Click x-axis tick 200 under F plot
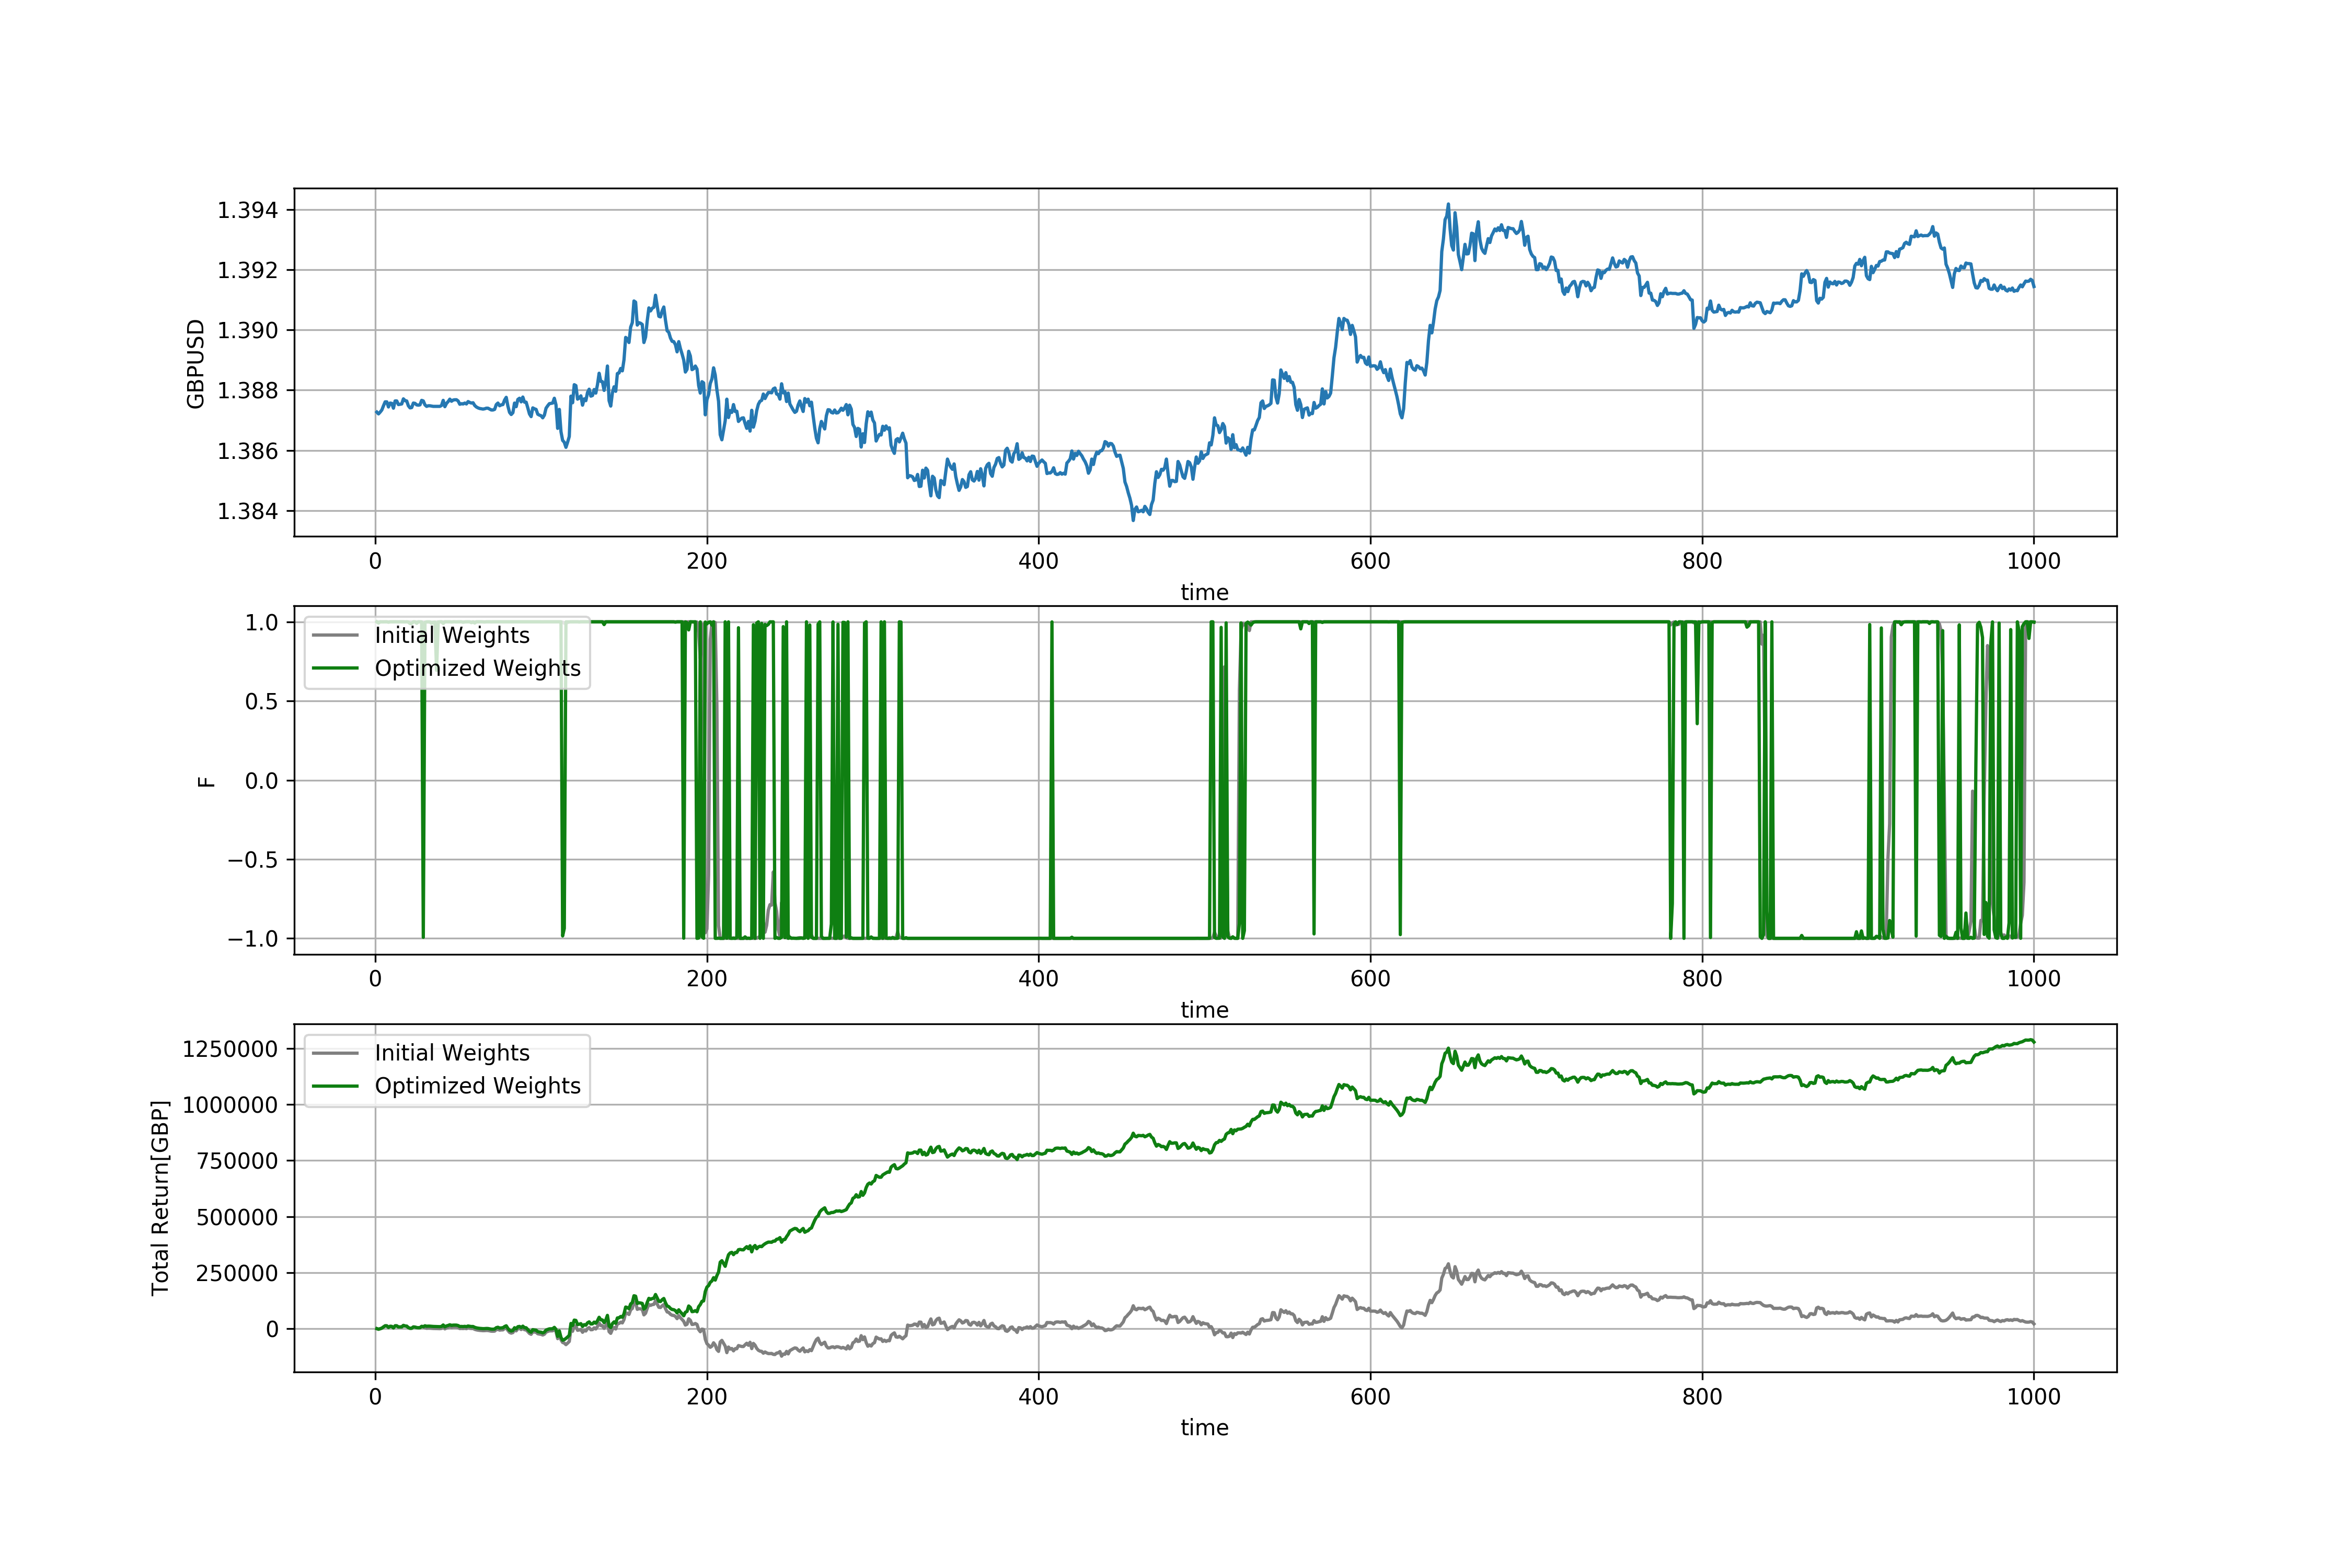Viewport: 2352px width, 1568px height. pos(707,979)
